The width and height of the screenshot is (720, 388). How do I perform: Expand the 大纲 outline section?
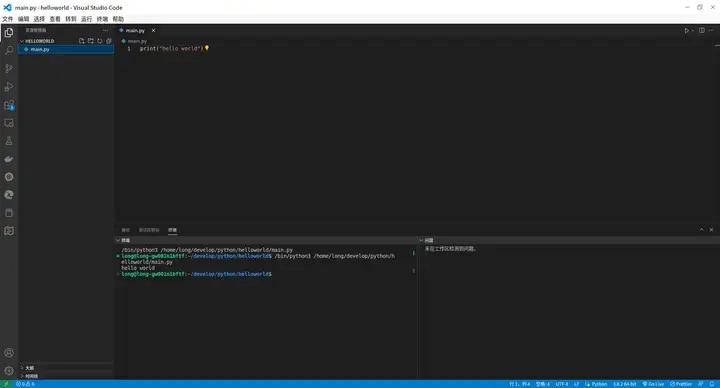(66, 368)
